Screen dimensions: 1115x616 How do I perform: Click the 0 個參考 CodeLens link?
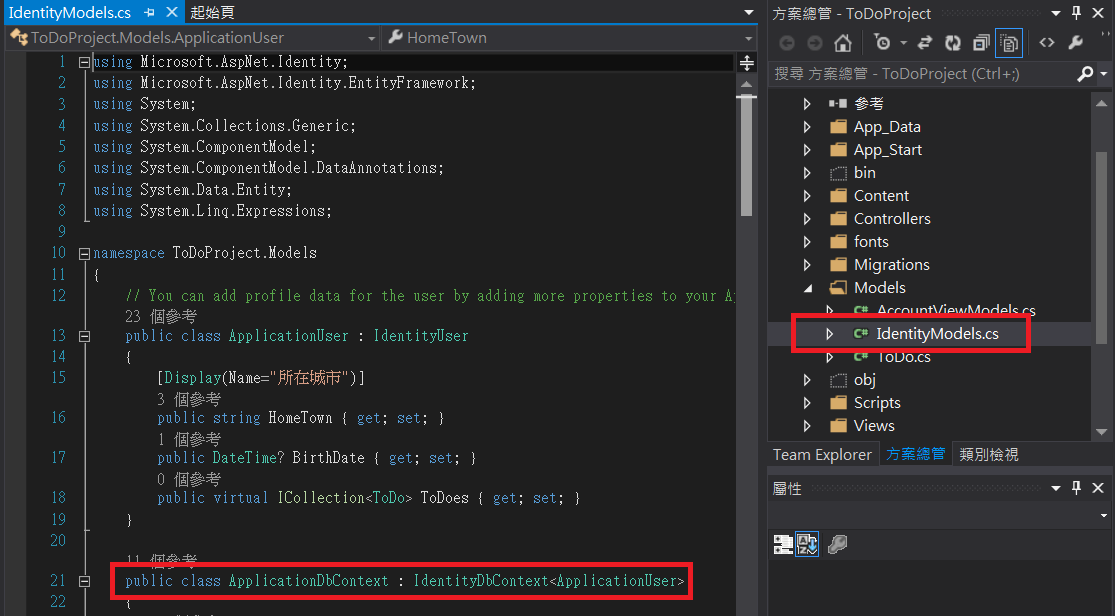(189, 478)
